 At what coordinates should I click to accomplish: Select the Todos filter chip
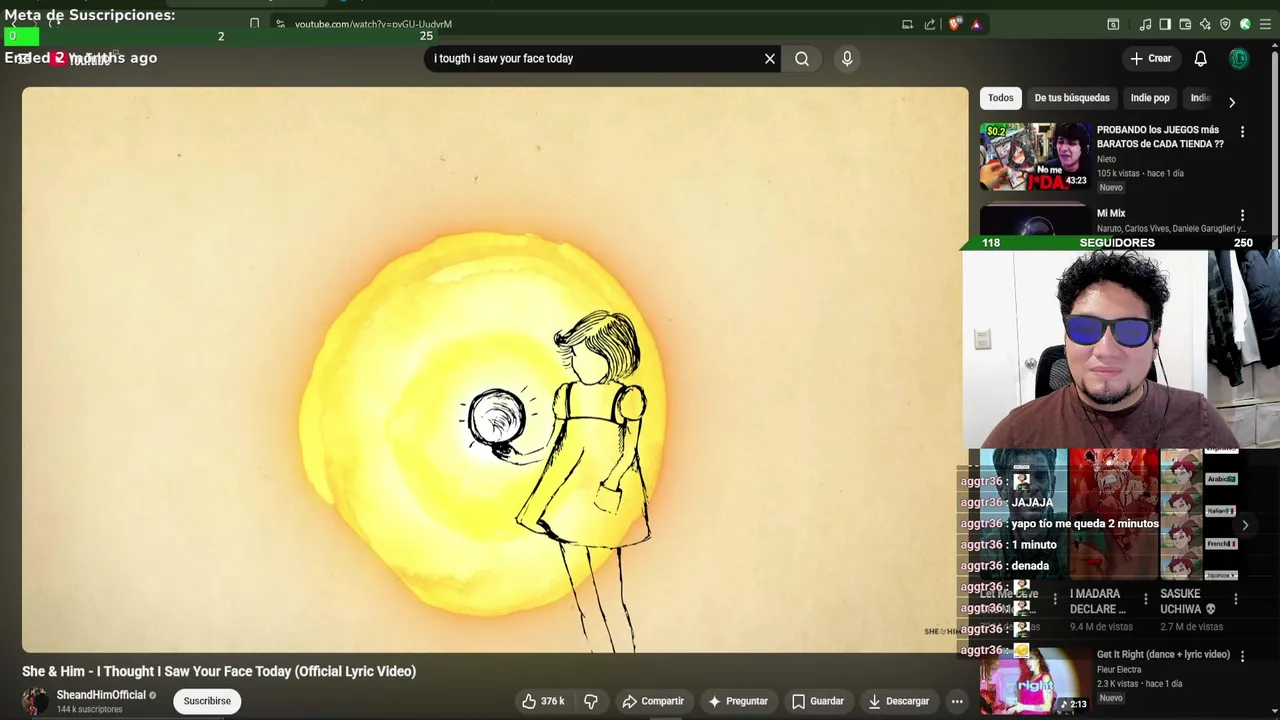click(x=1001, y=98)
